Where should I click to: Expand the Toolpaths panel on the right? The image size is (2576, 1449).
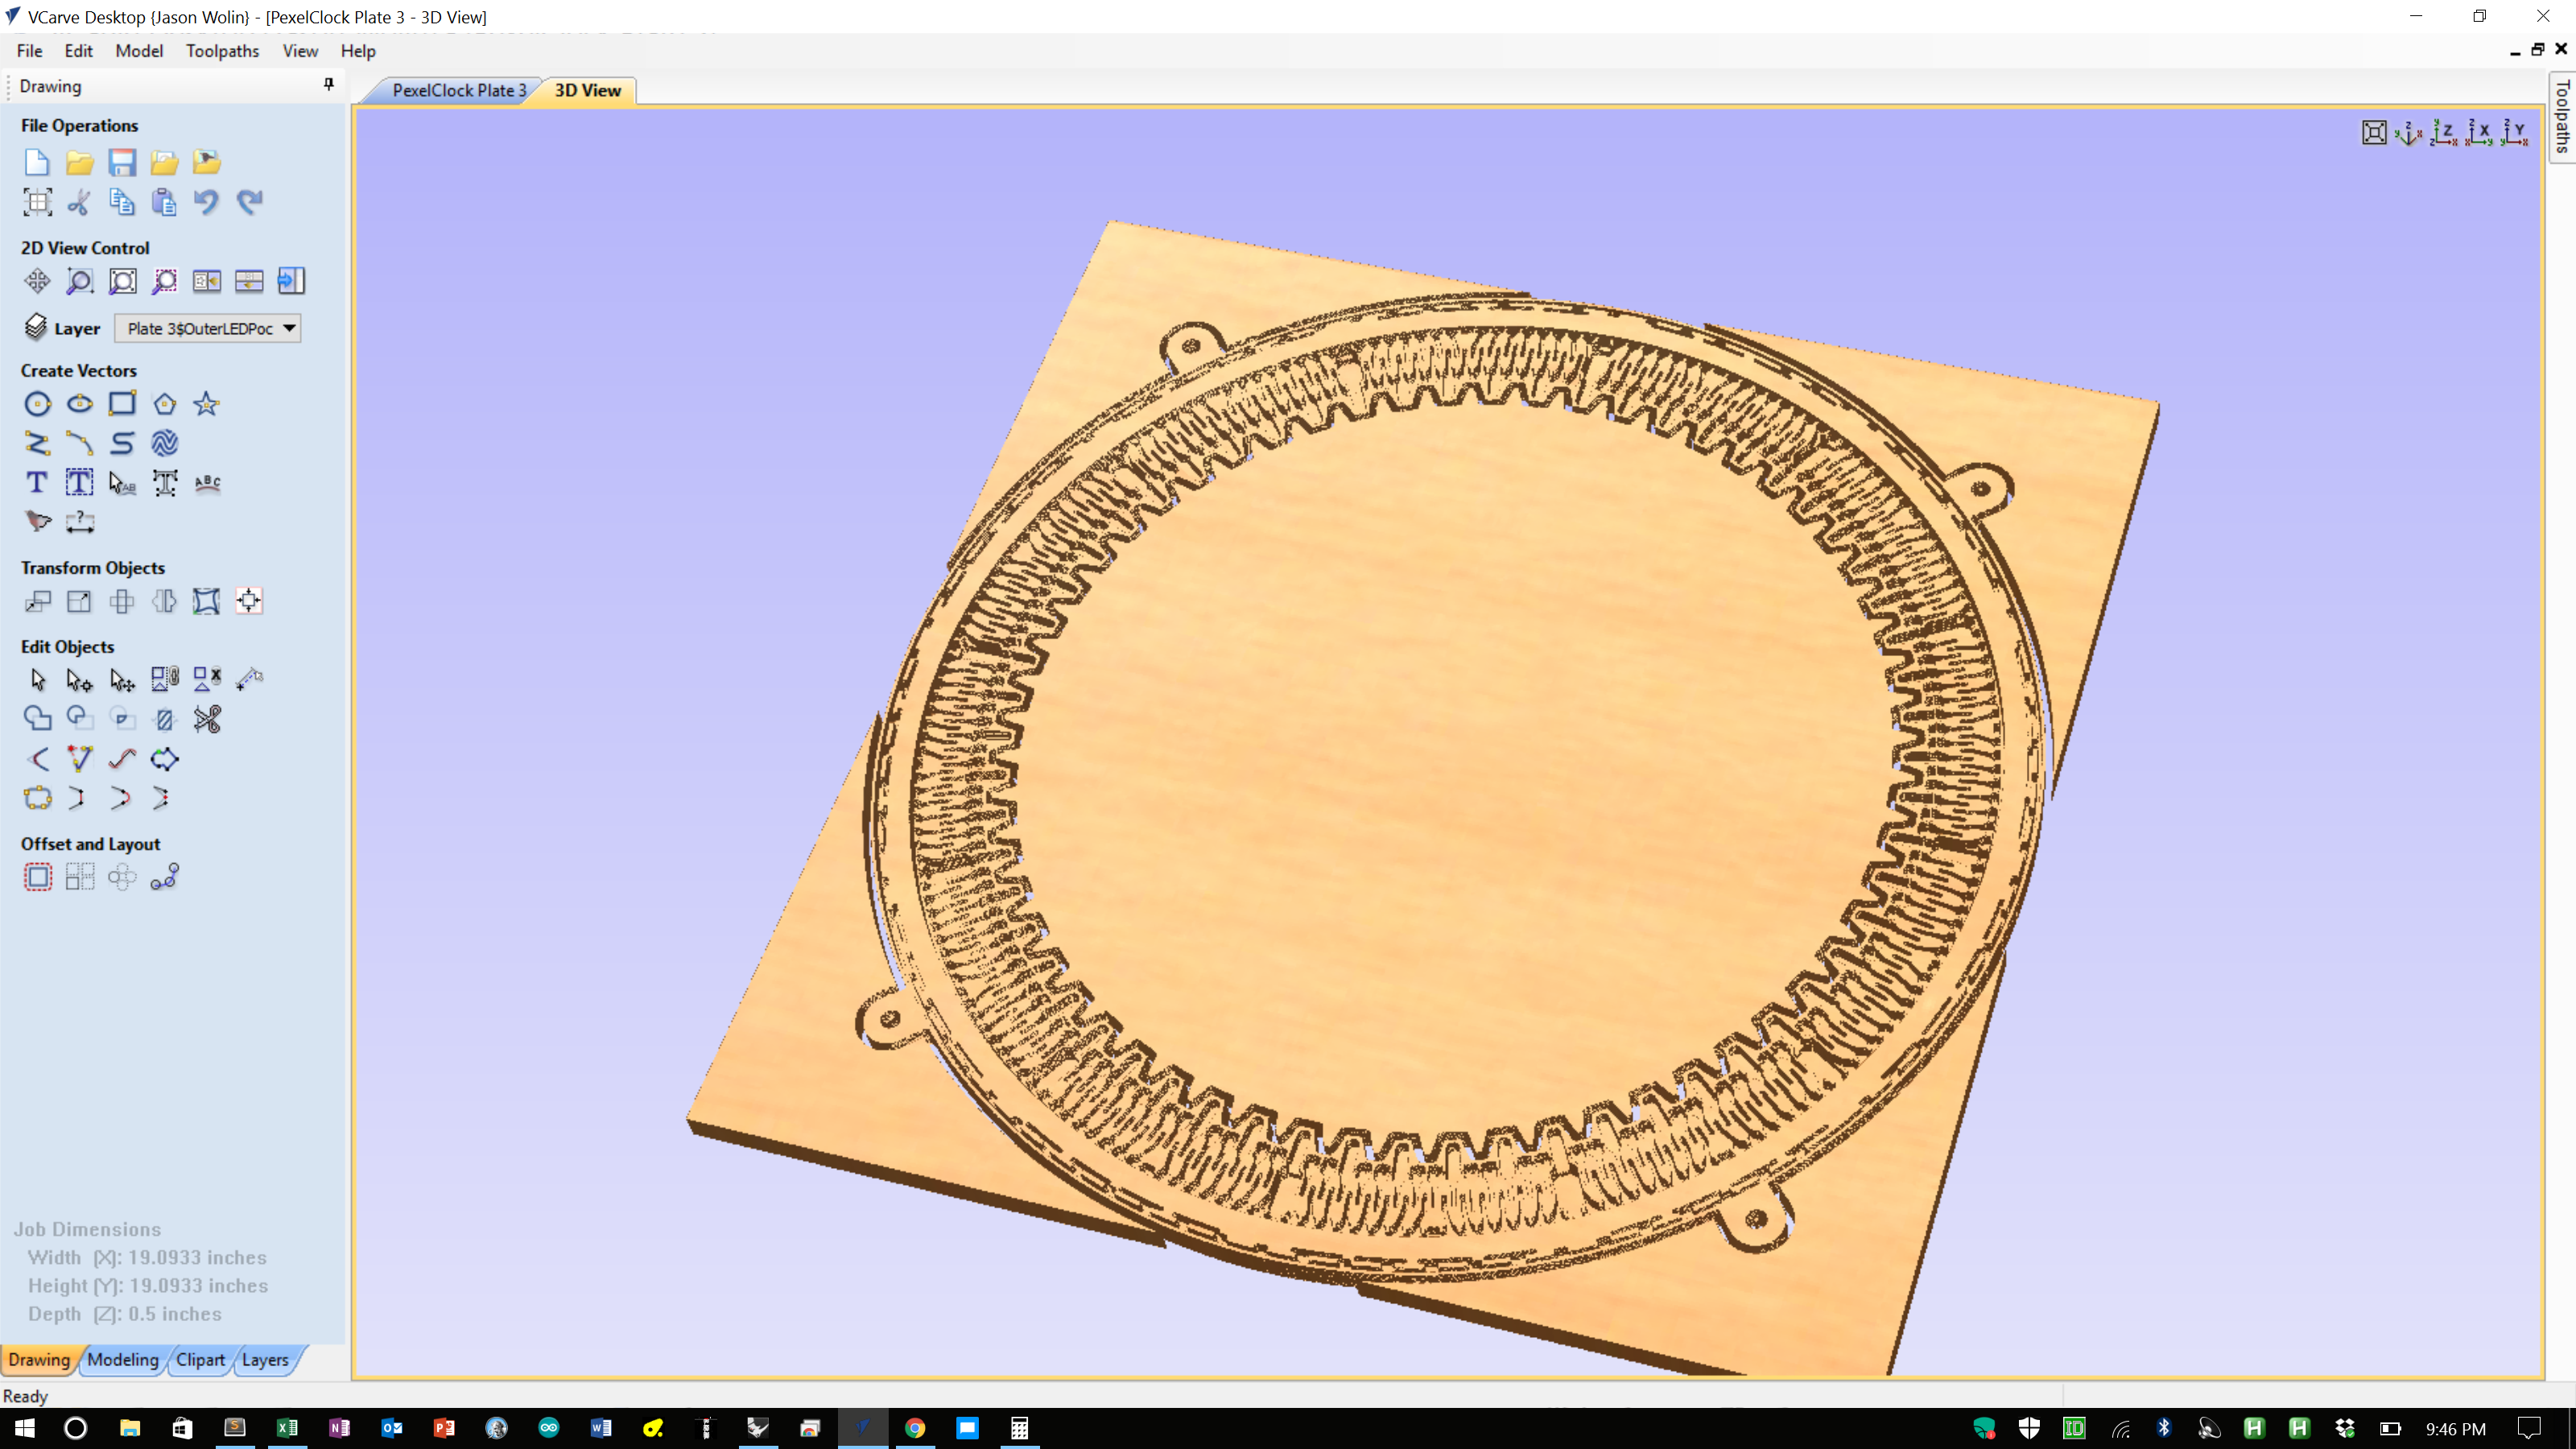point(2562,115)
